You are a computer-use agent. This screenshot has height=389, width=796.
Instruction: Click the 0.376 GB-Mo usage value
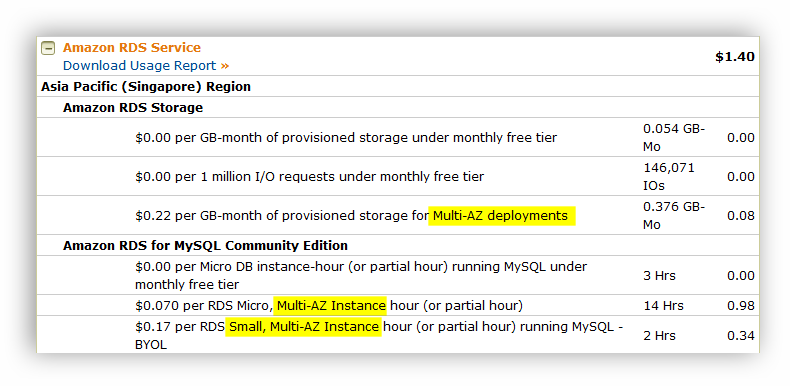pos(674,216)
